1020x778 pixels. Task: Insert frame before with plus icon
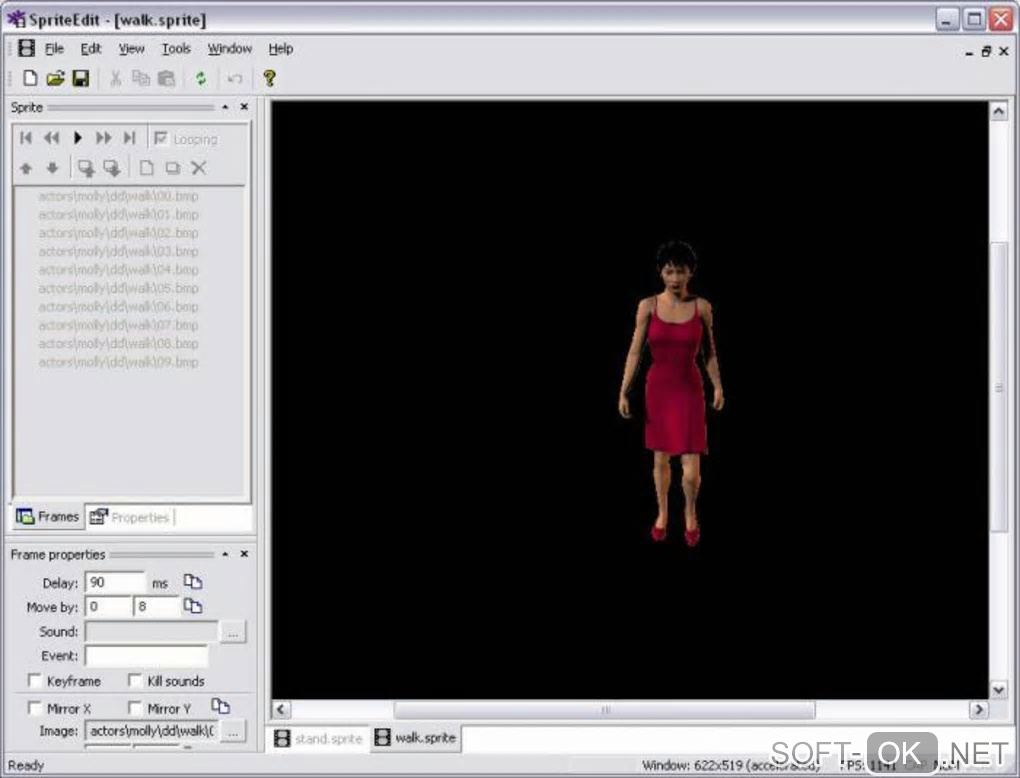pos(86,168)
